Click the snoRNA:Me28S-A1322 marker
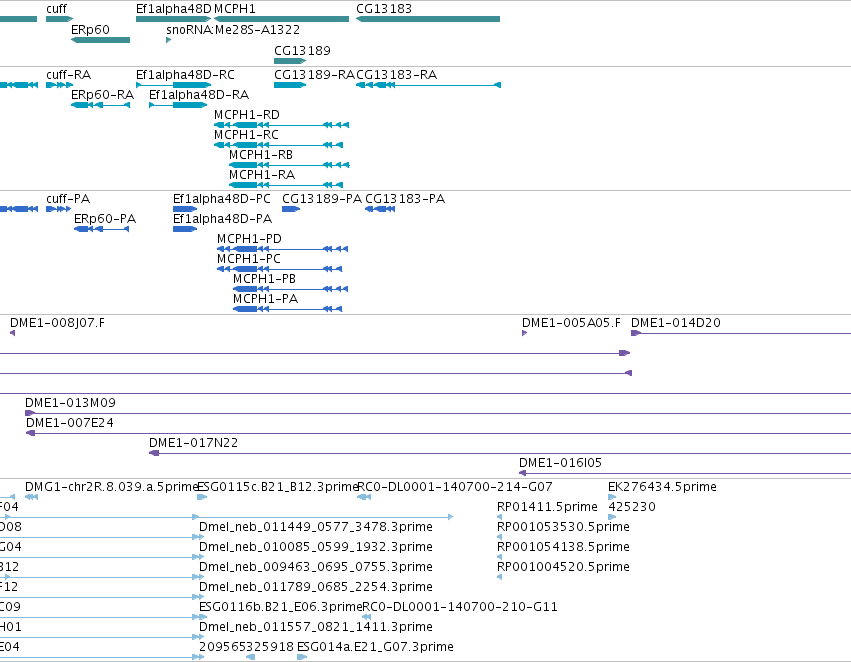Image resolution: width=851 pixels, height=662 pixels. (x=169, y=40)
